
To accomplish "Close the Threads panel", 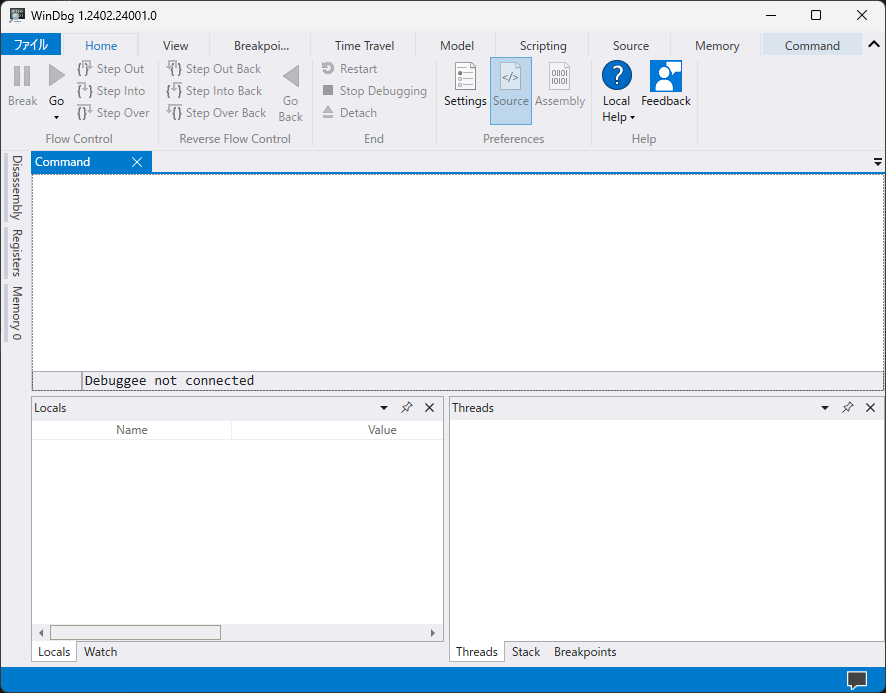I will click(870, 408).
